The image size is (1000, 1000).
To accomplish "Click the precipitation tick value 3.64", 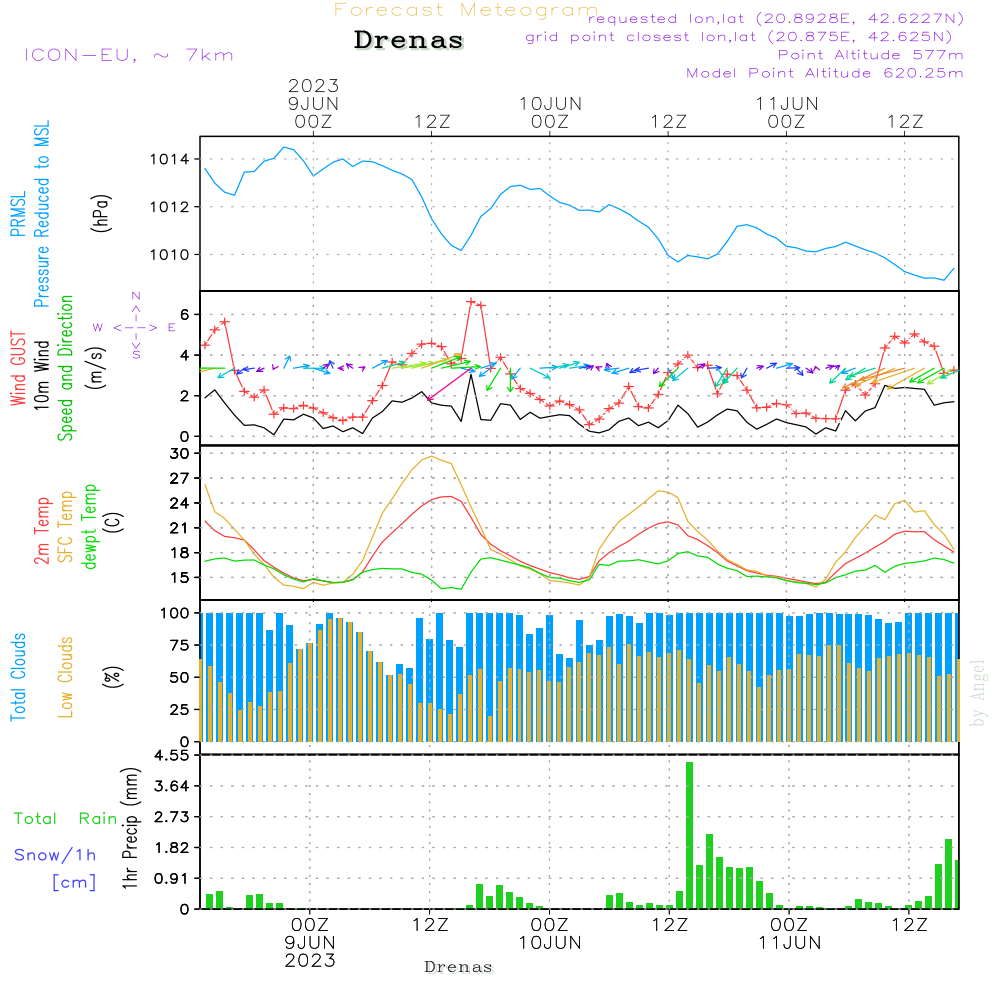I will [172, 786].
